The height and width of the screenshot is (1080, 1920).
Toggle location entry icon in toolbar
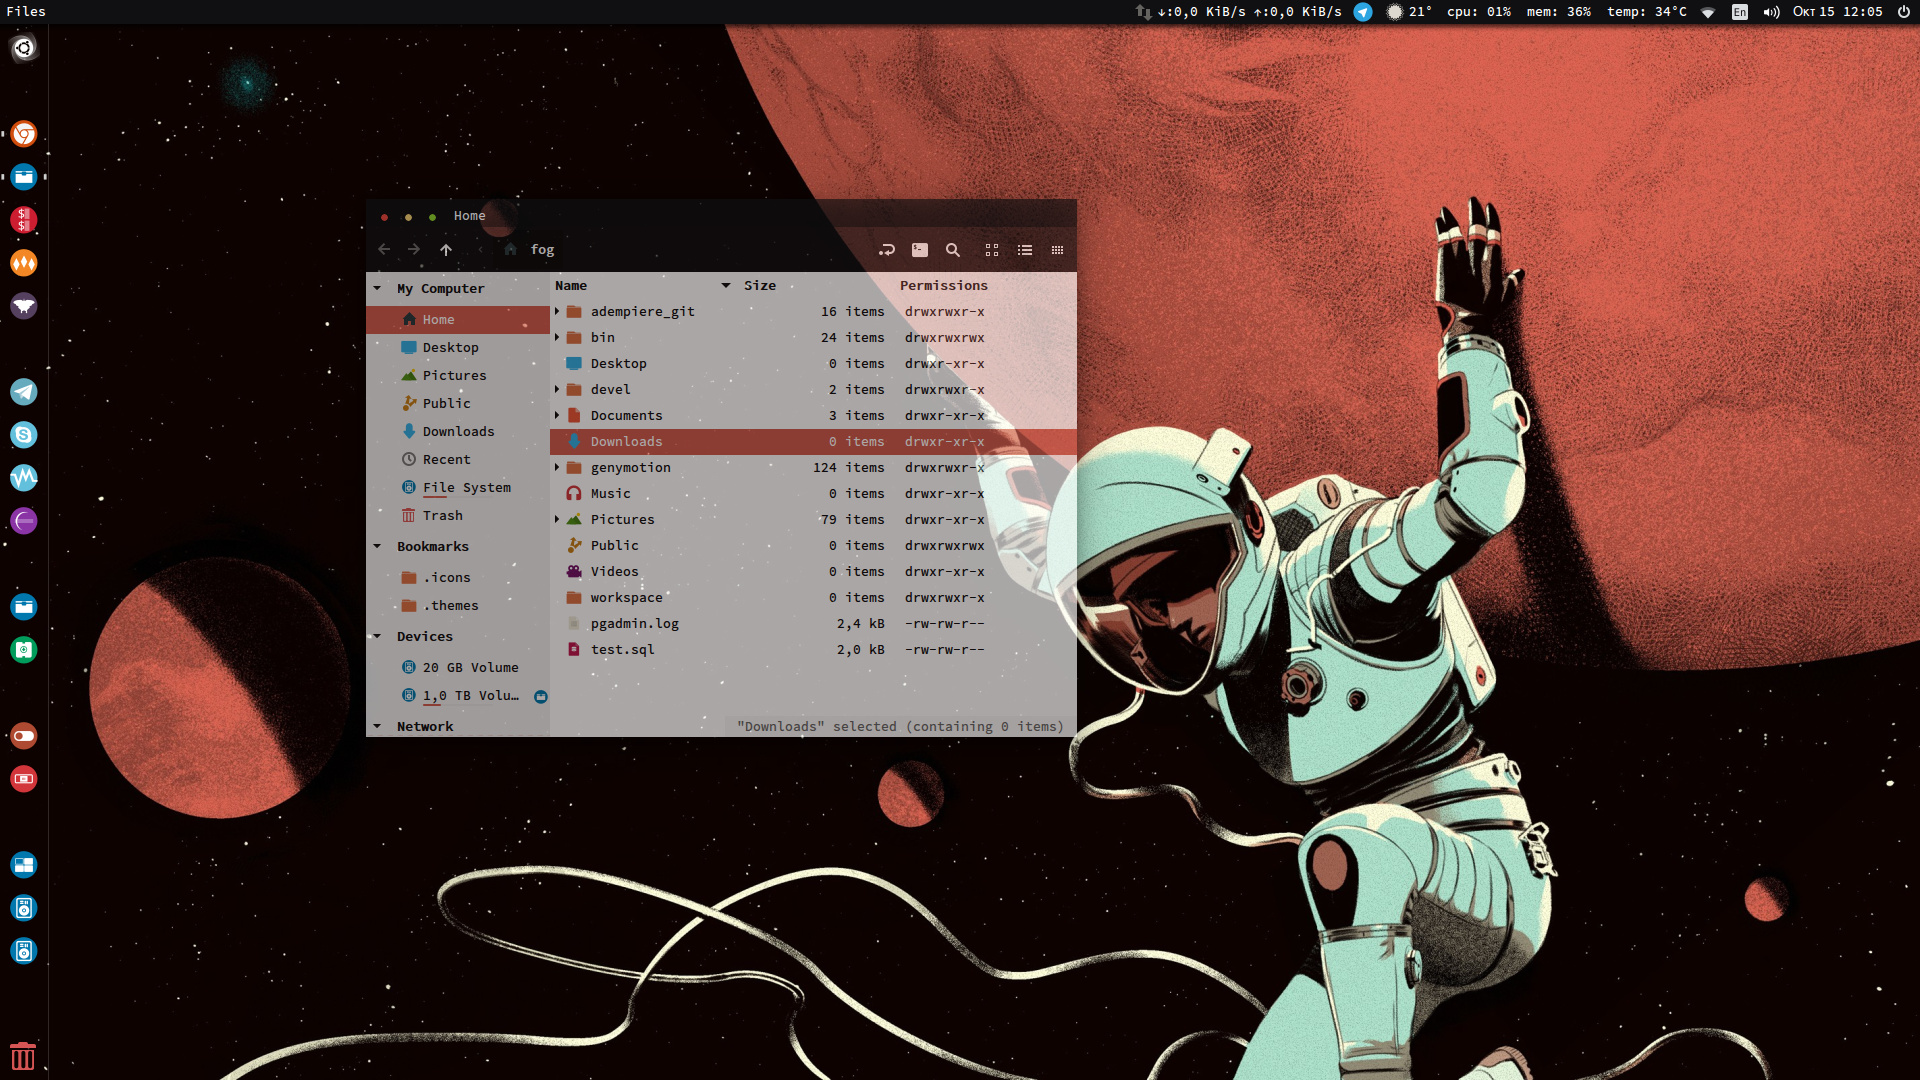click(886, 250)
